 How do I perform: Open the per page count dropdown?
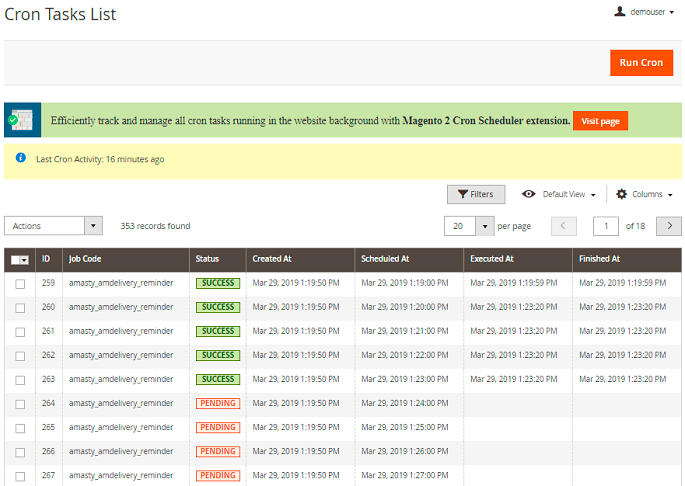(484, 226)
